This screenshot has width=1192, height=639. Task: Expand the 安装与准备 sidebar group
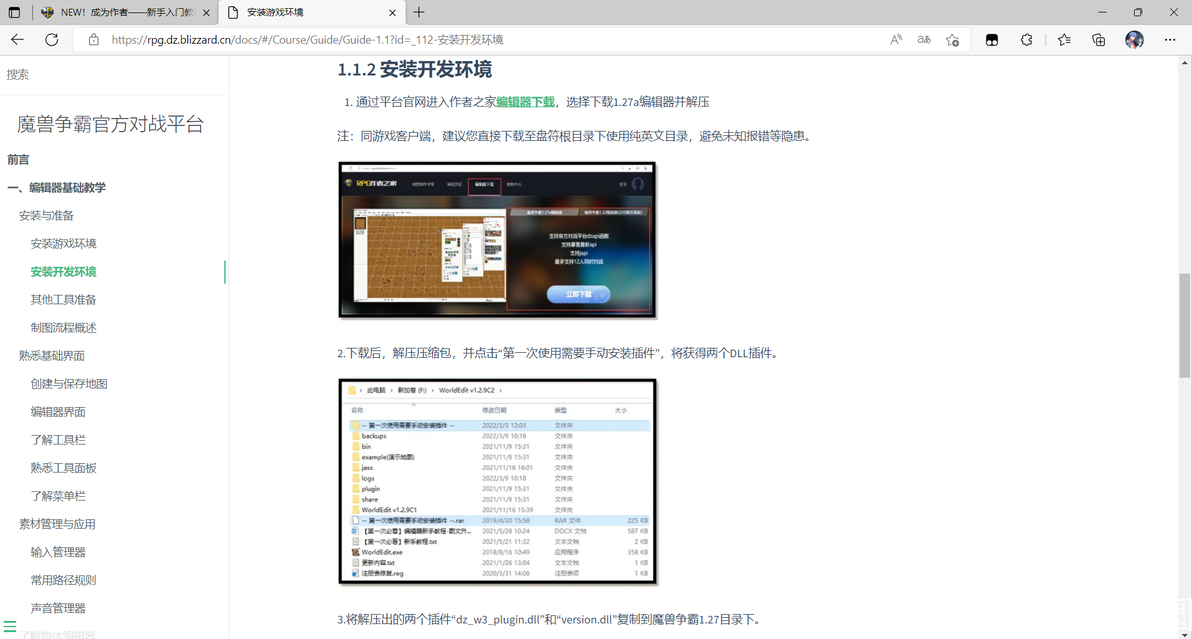(46, 216)
